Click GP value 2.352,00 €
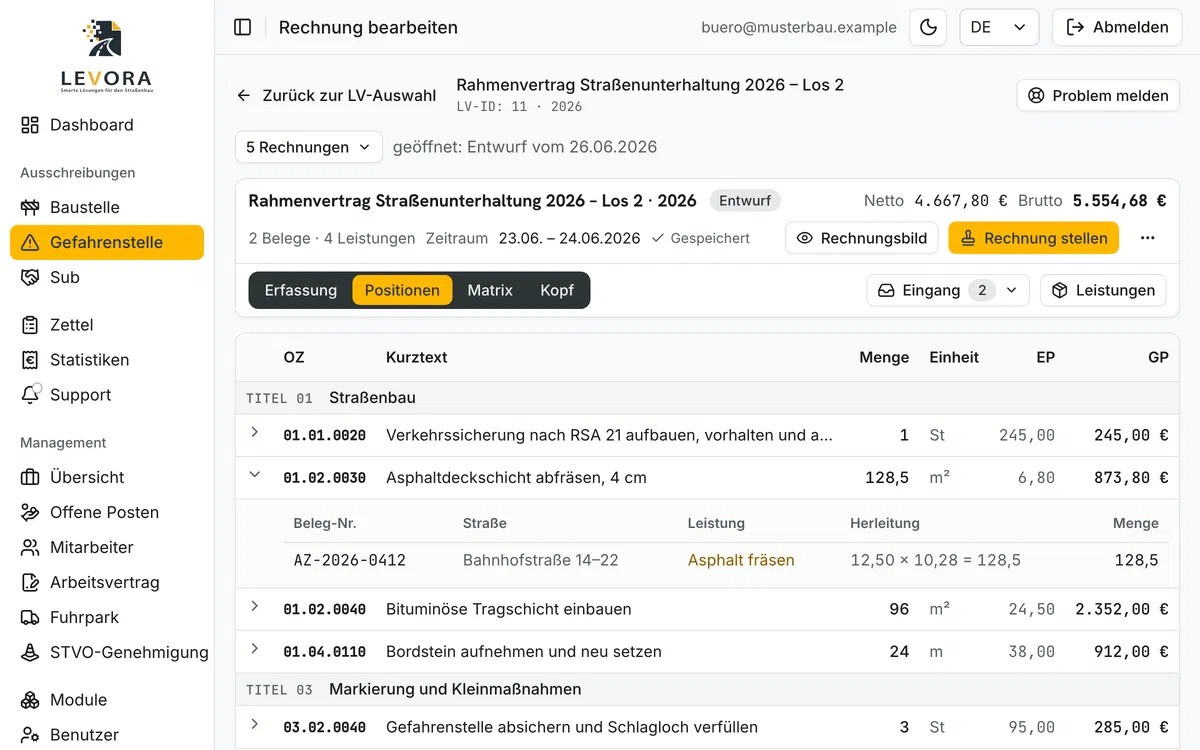 1121,609
